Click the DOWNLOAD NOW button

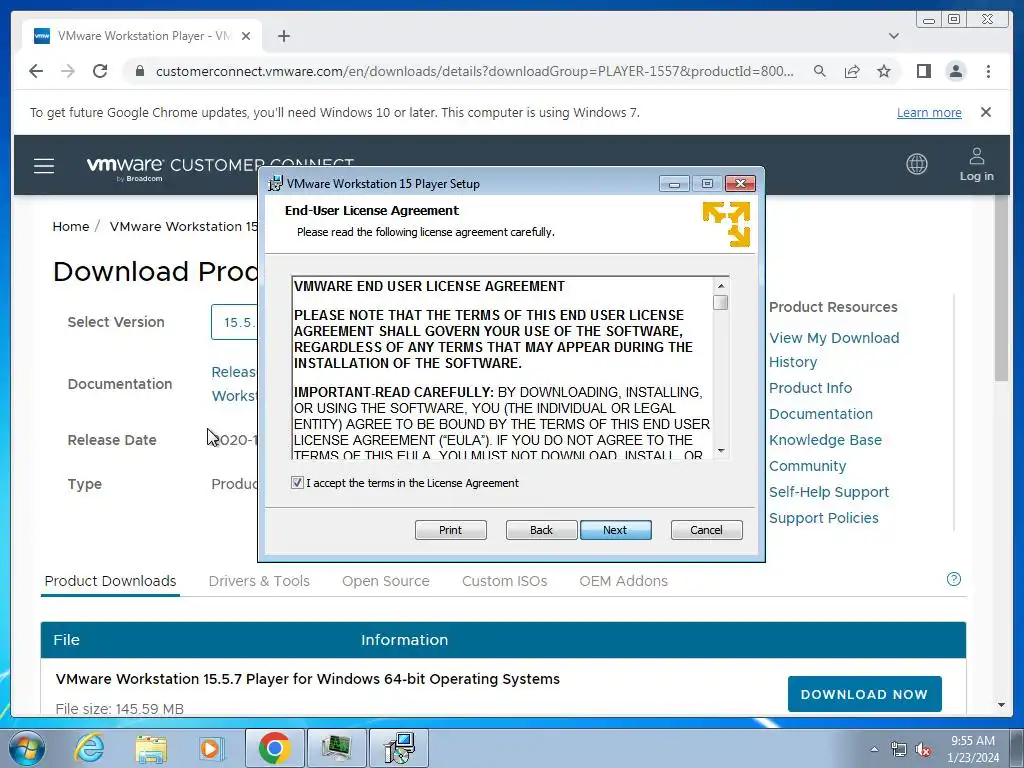865,694
